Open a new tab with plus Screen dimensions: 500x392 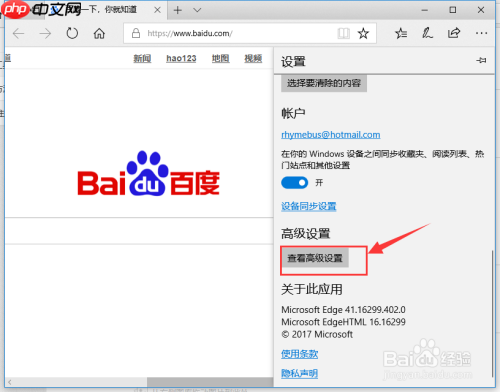coord(178,10)
